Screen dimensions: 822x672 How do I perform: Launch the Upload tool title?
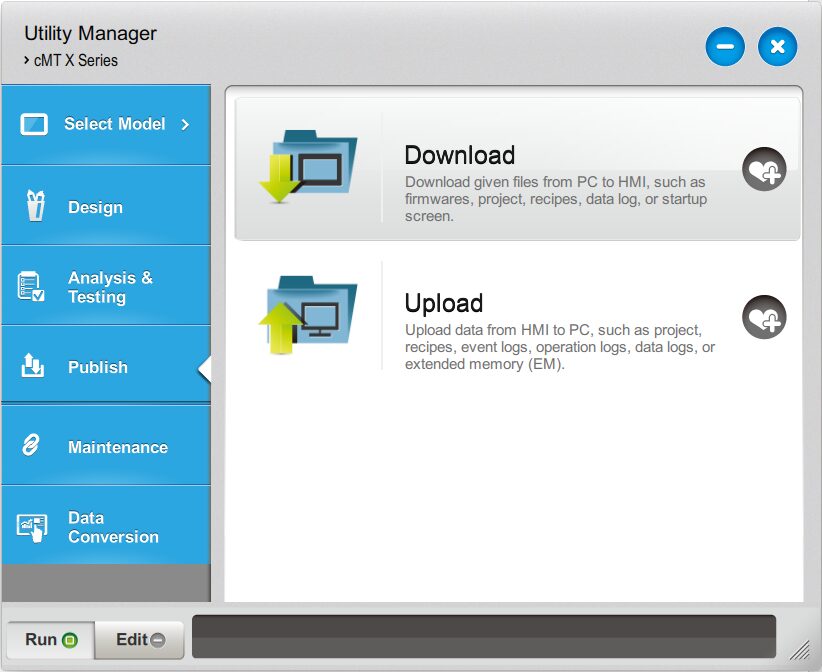444,304
